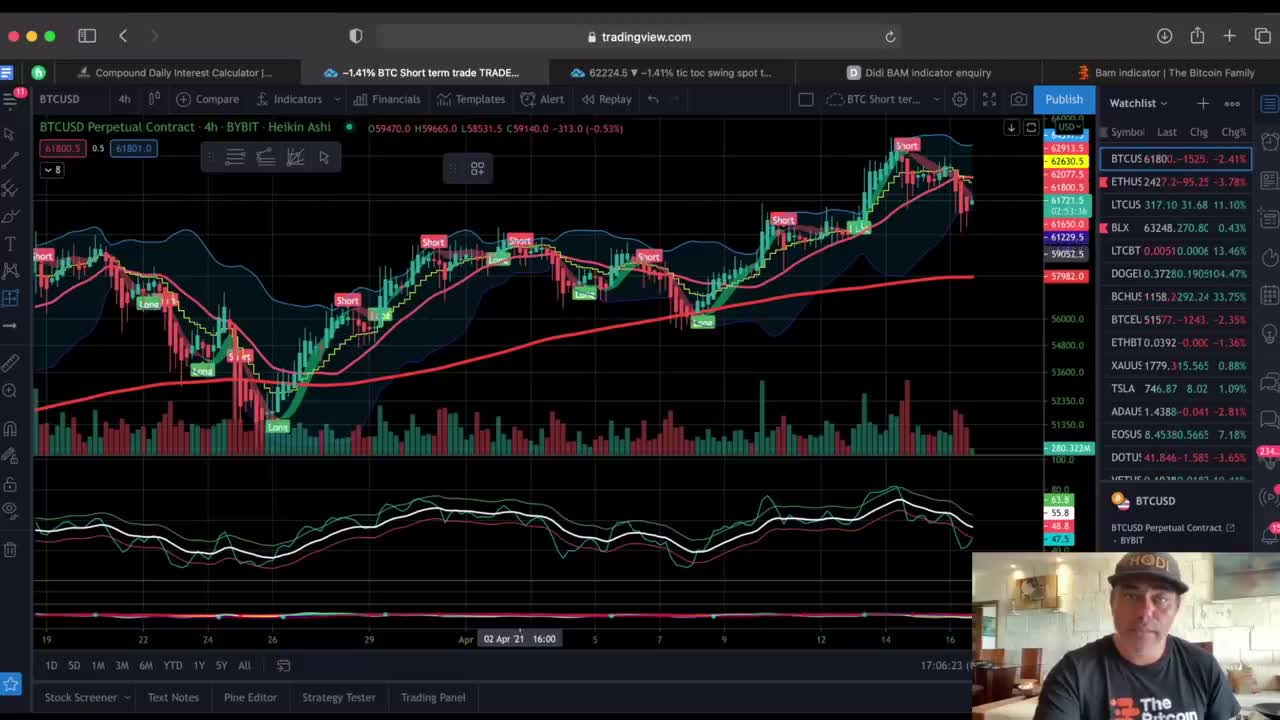Open Text Notes tab
This screenshot has height=720, width=1280.
click(x=173, y=697)
